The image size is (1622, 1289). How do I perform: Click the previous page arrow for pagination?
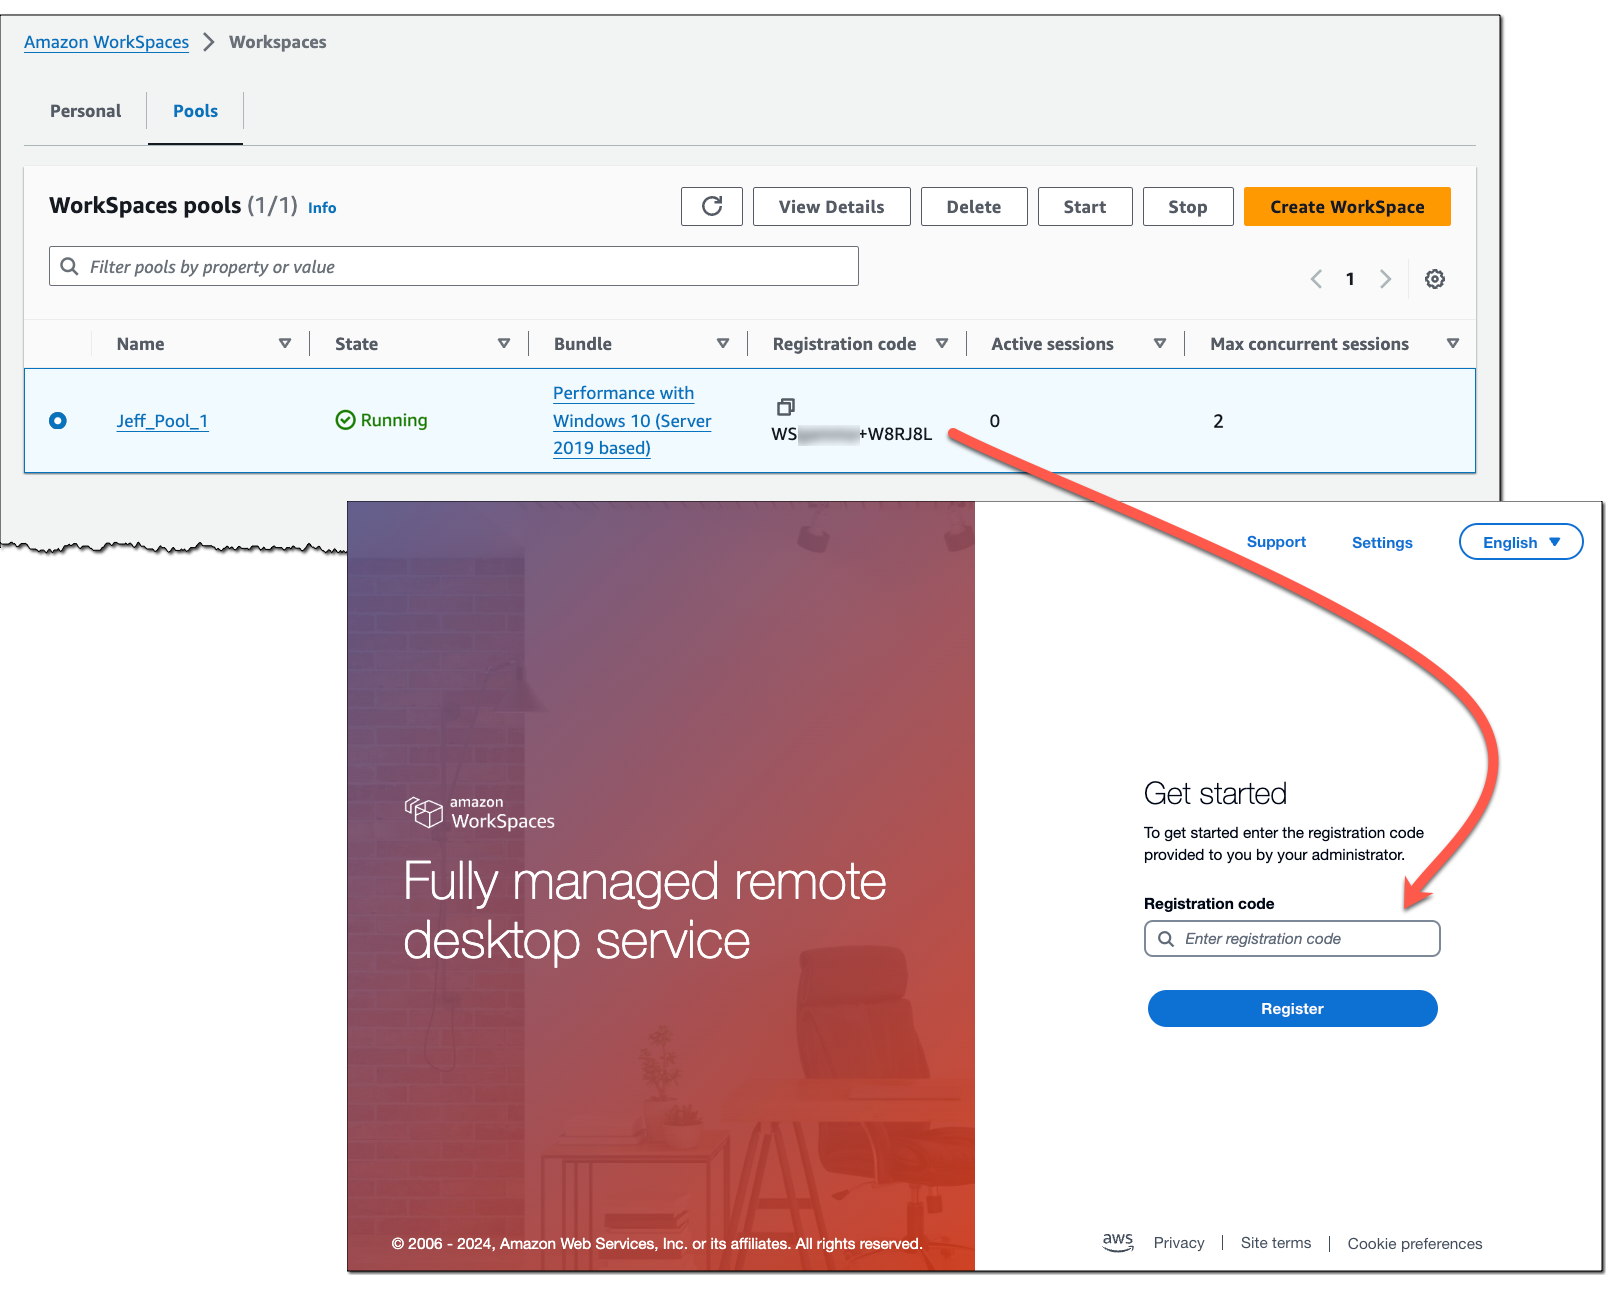(1315, 279)
